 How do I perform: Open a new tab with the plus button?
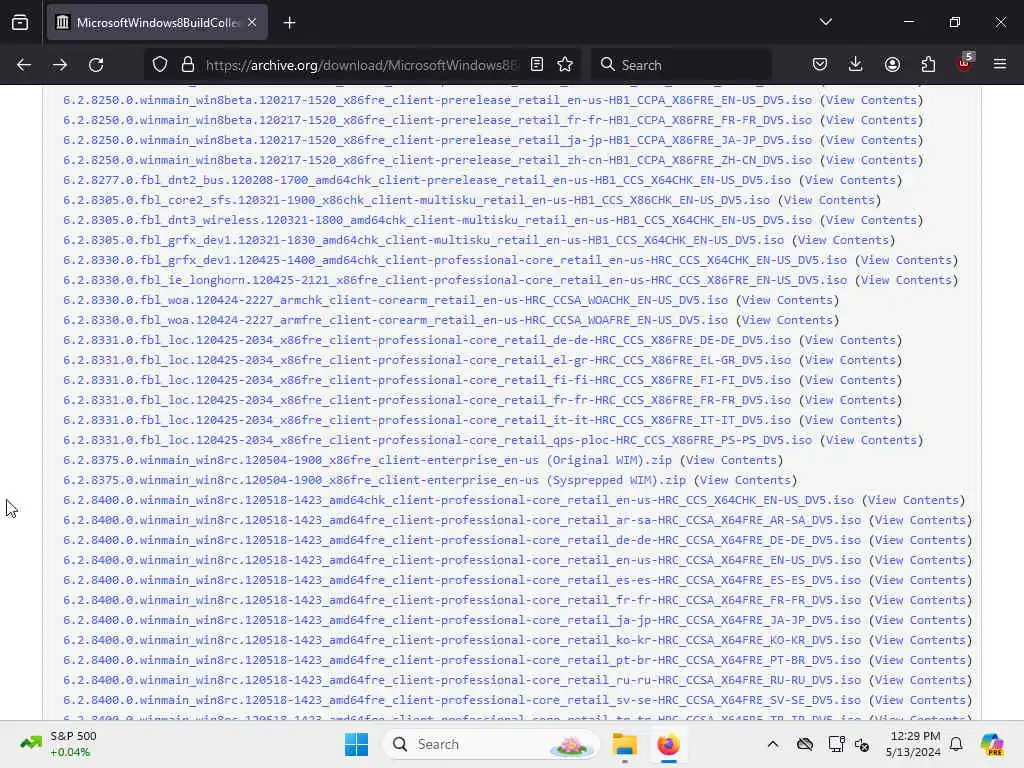pyautogui.click(x=289, y=23)
